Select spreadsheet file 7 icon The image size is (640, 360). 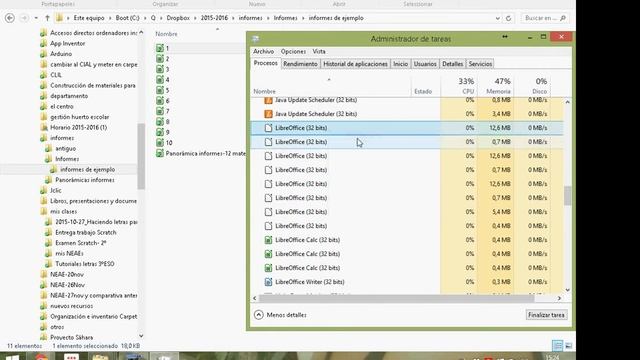(160, 111)
